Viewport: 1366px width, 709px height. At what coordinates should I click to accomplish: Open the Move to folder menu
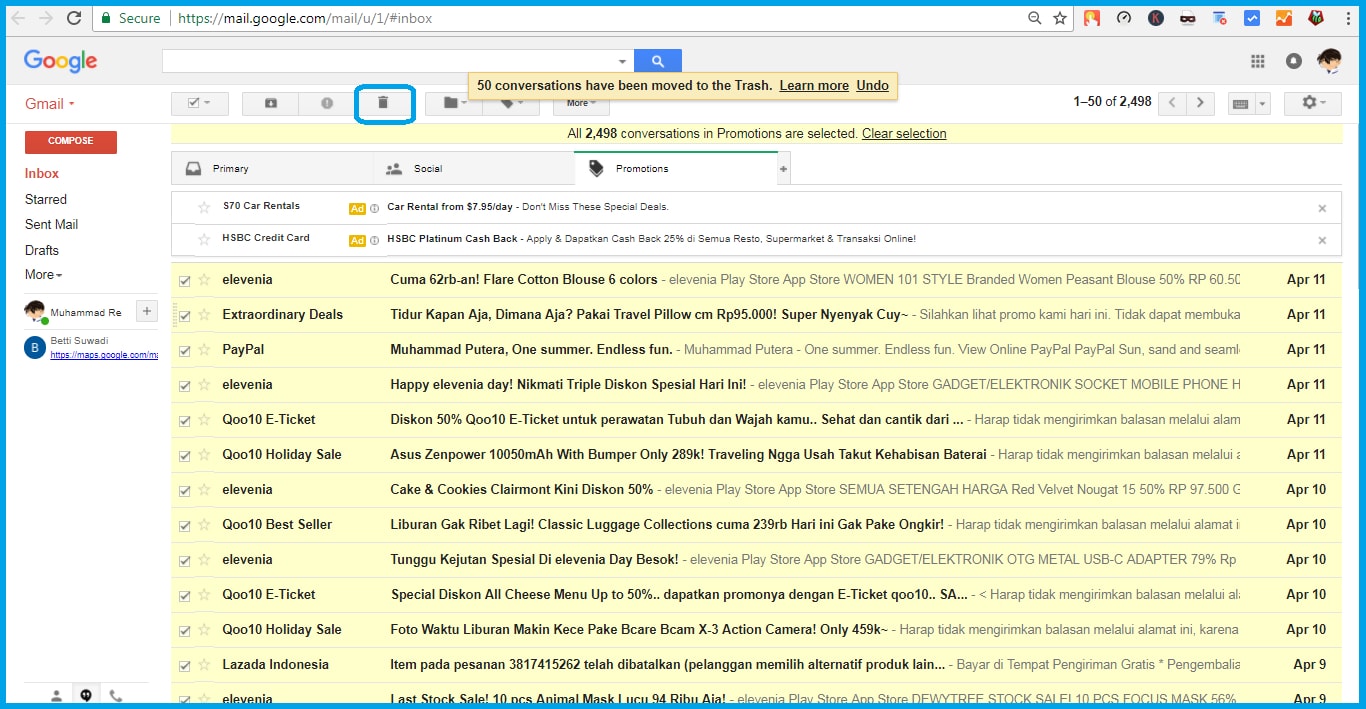click(x=453, y=103)
